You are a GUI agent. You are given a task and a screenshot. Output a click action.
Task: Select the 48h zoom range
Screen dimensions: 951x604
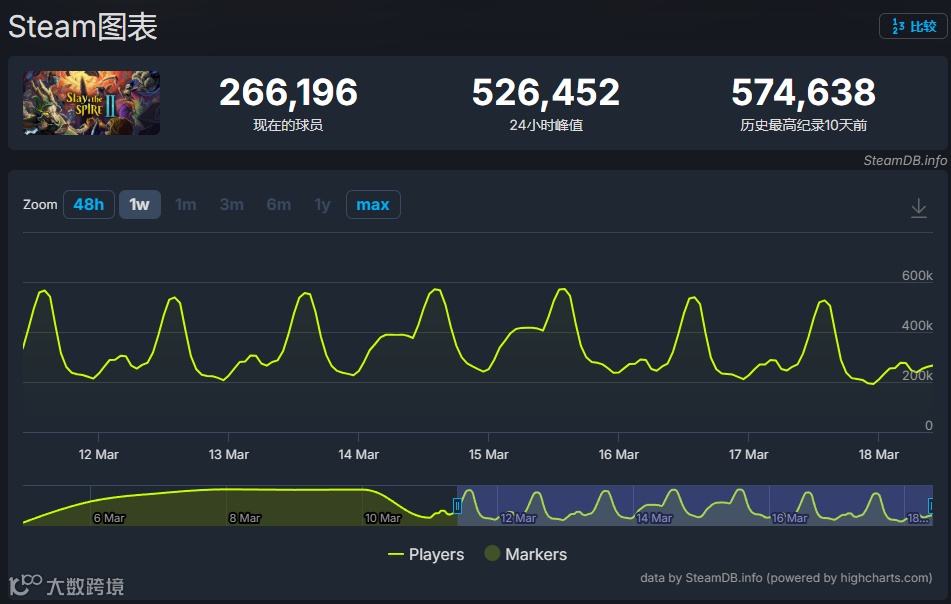[x=89, y=204]
